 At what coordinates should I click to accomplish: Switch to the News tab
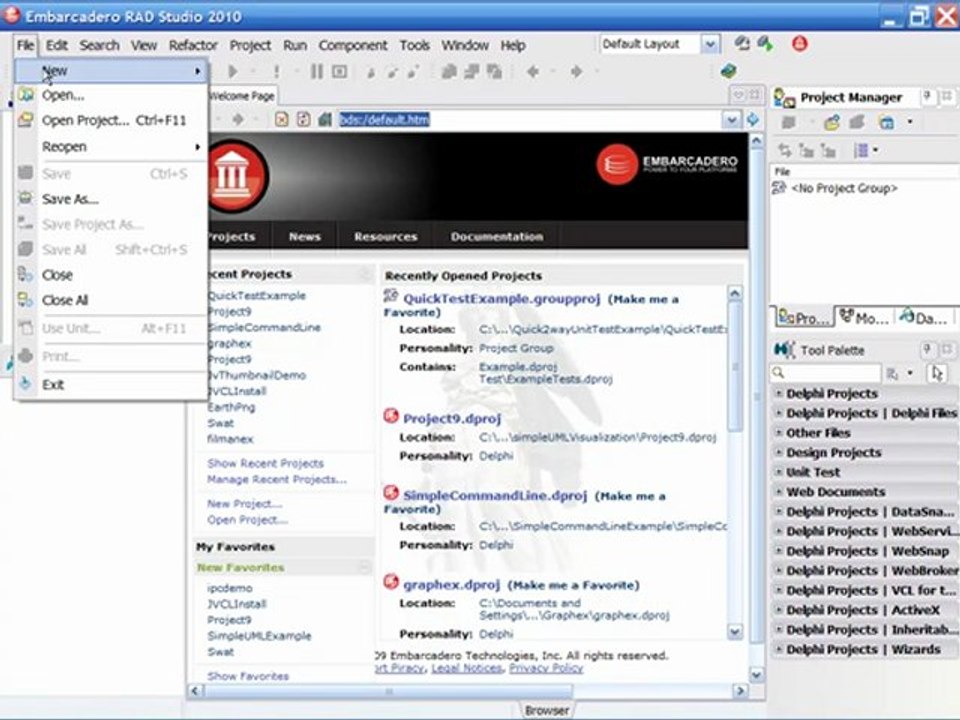point(304,237)
